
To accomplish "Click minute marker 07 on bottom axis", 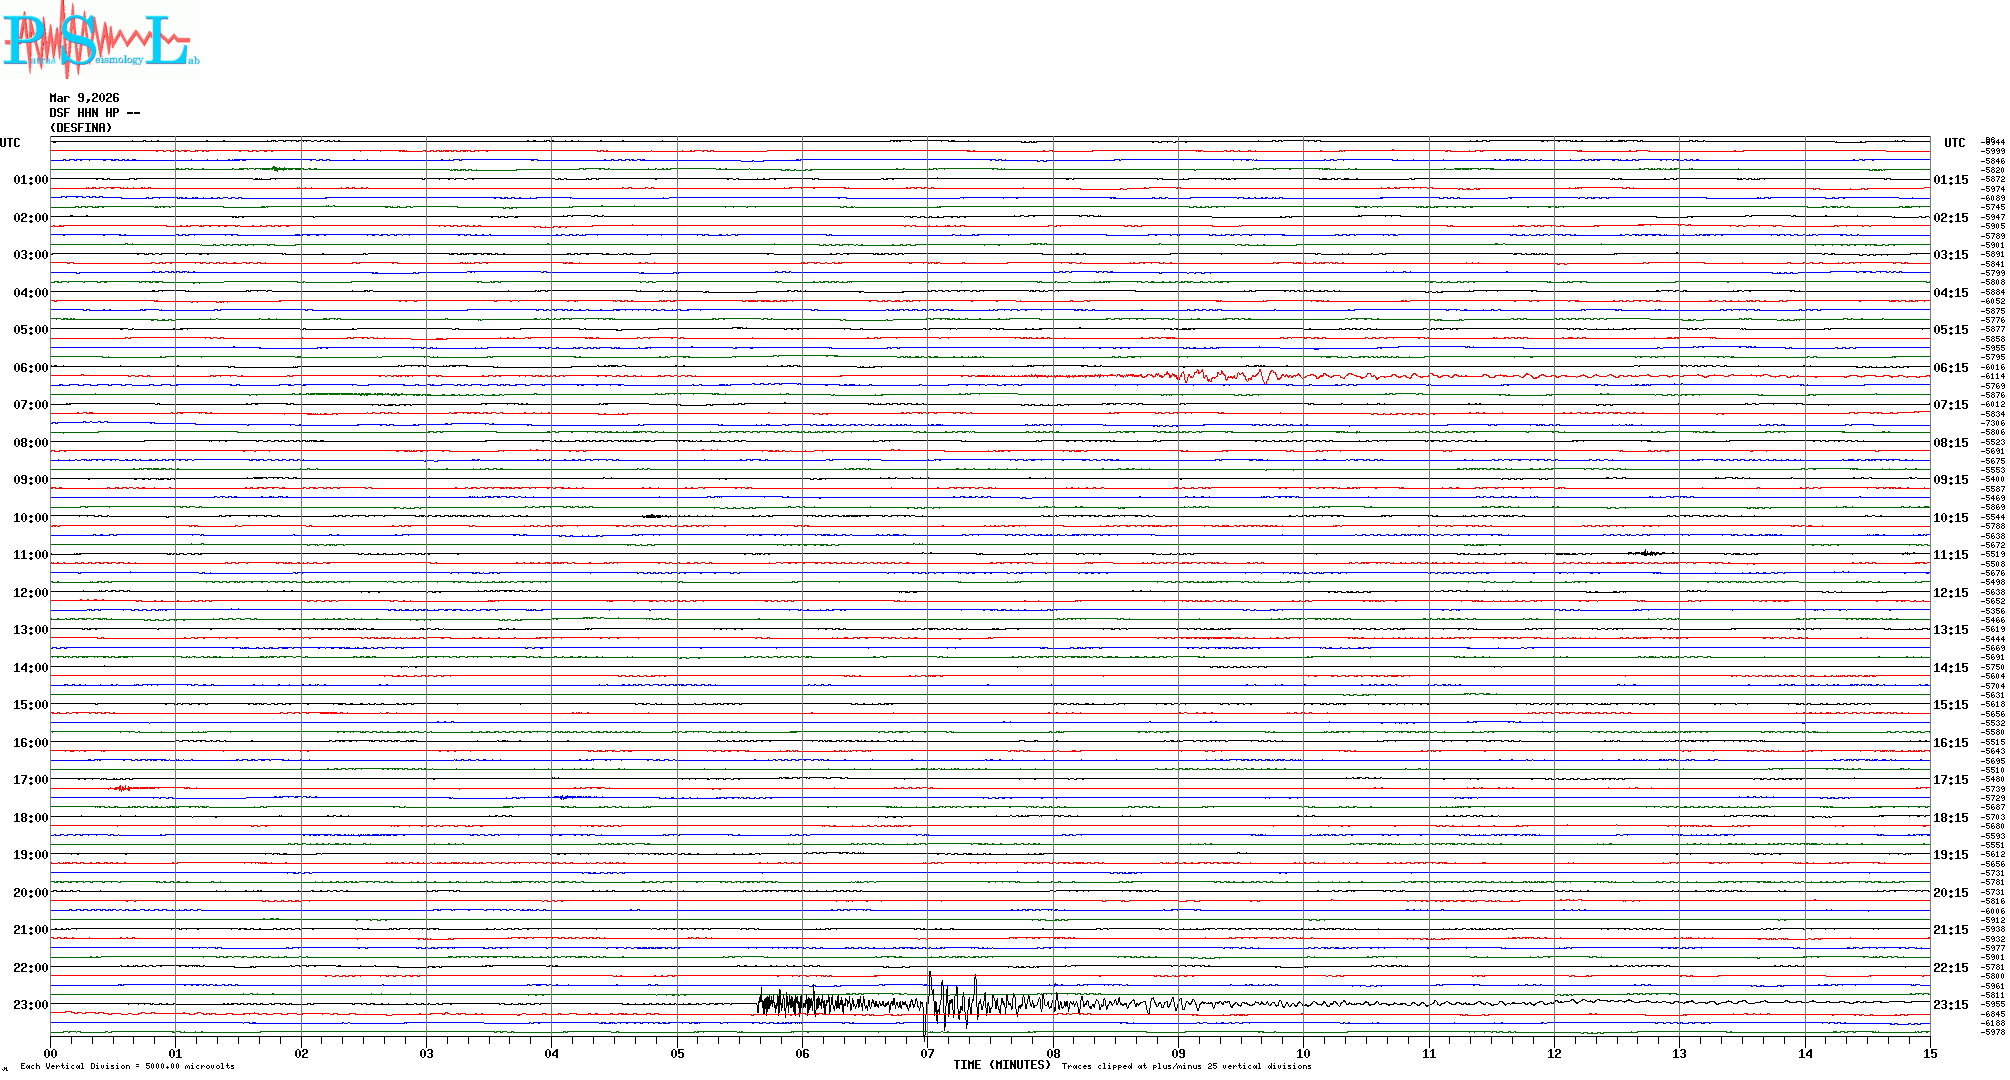I will [927, 1053].
